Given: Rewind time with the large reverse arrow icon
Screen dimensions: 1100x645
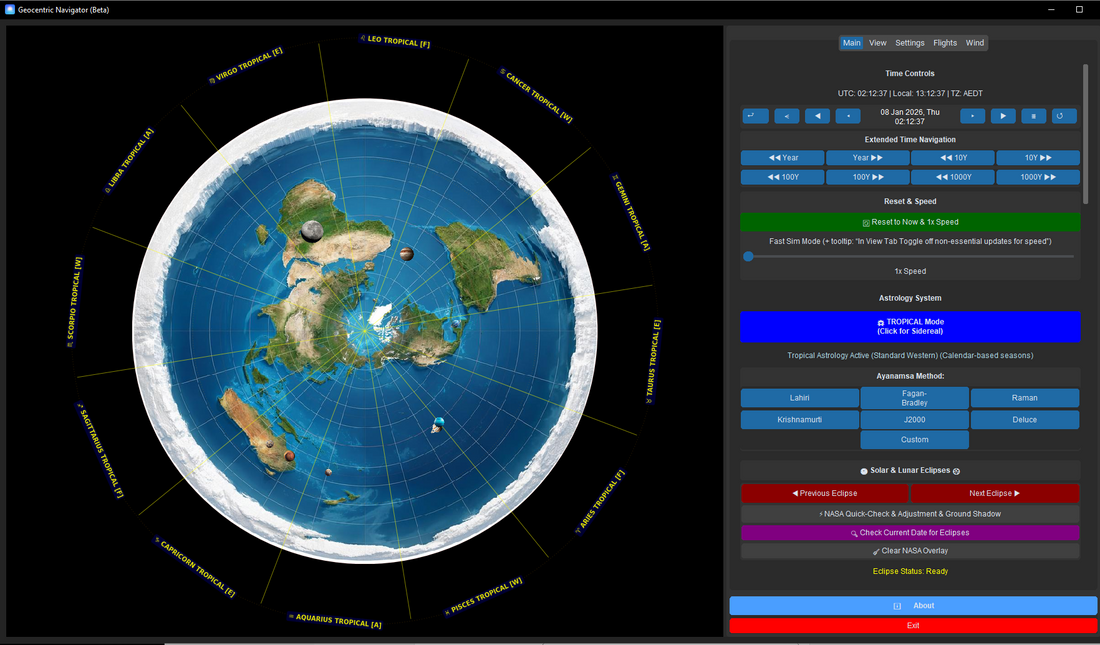Looking at the screenshot, I should pyautogui.click(x=817, y=116).
